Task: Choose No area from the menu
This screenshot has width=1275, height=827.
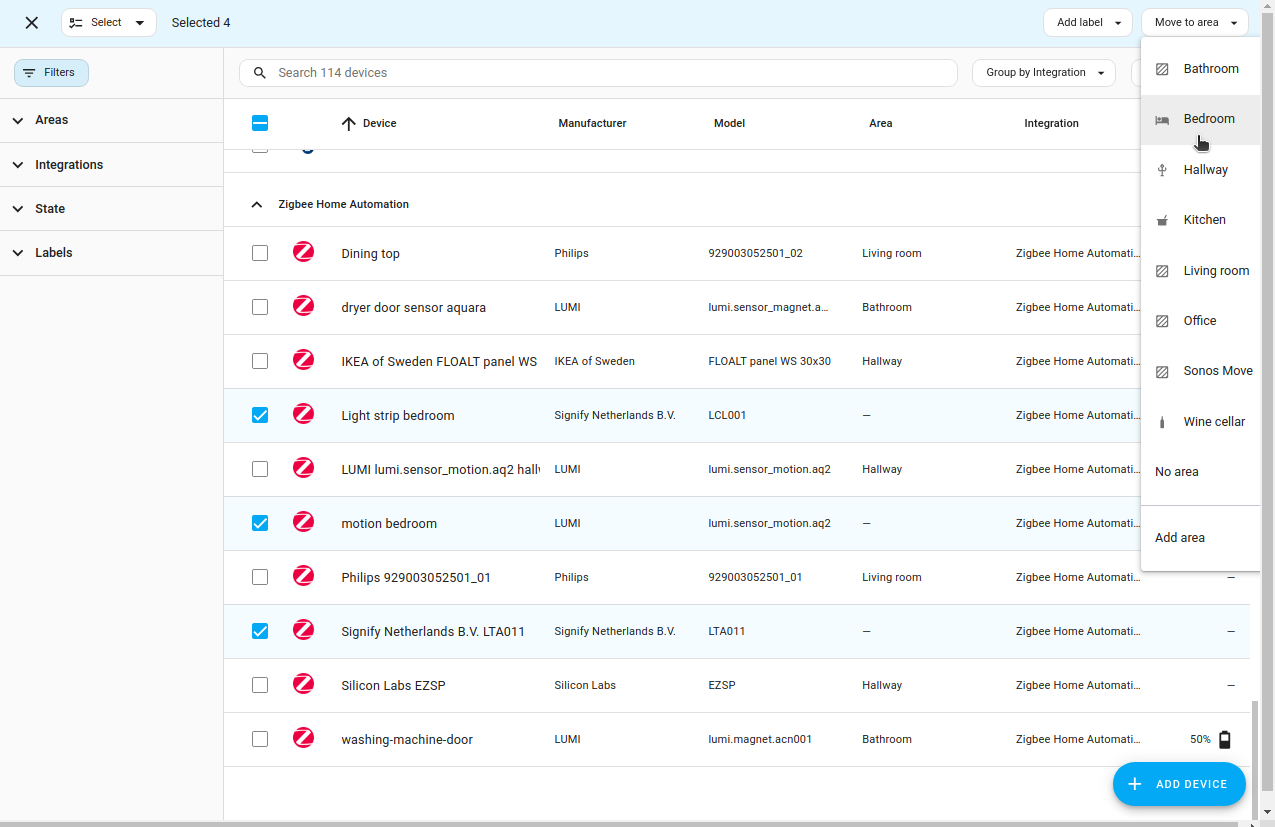Action: (x=1177, y=471)
